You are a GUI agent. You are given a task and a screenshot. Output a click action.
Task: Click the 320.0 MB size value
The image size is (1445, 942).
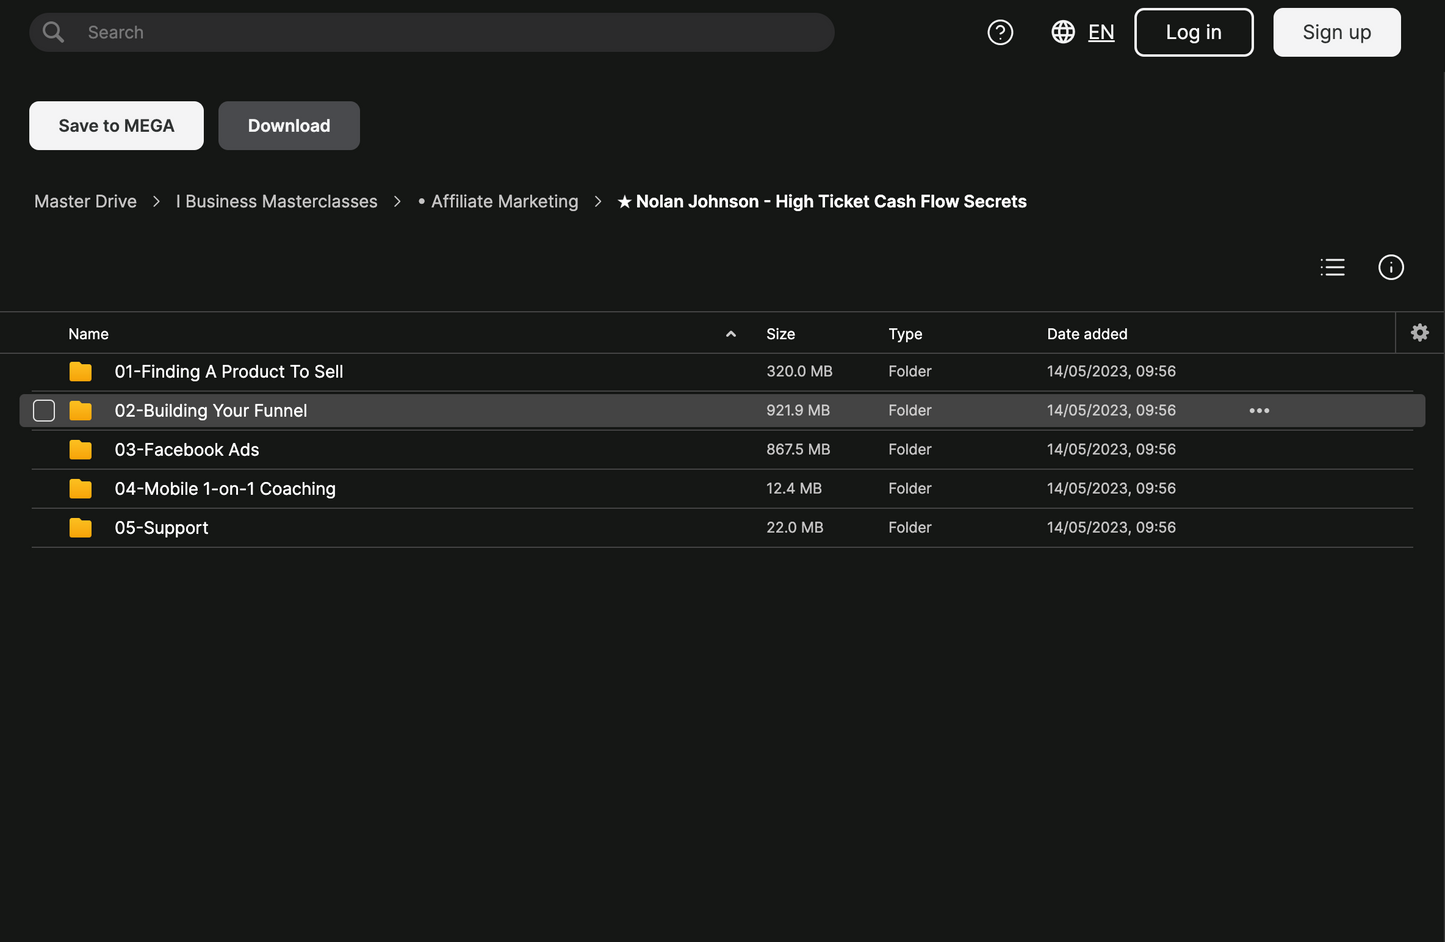pyautogui.click(x=800, y=371)
